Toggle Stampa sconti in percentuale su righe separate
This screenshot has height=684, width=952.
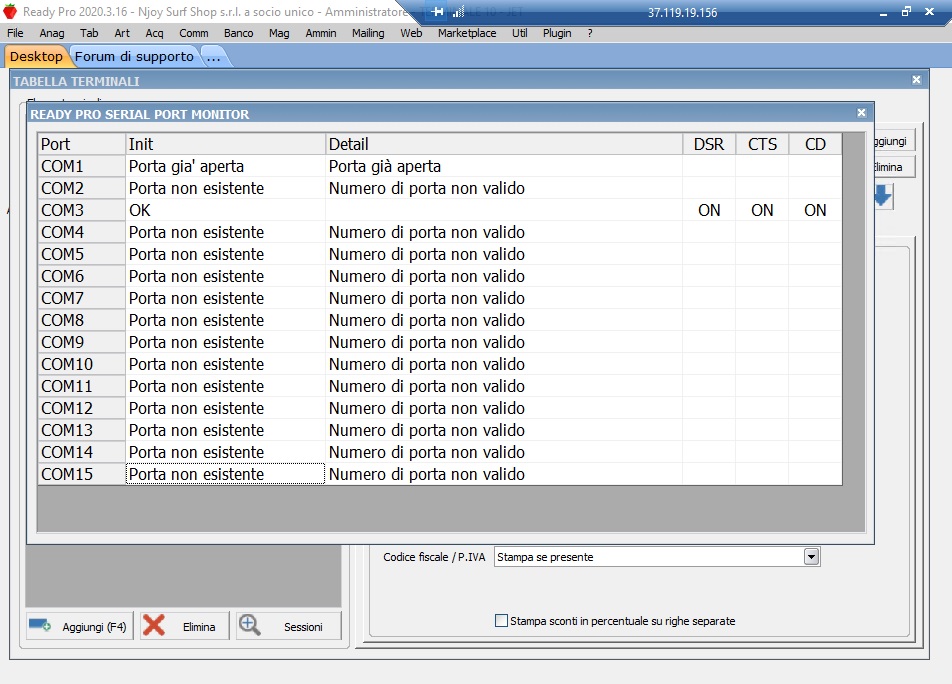point(502,620)
